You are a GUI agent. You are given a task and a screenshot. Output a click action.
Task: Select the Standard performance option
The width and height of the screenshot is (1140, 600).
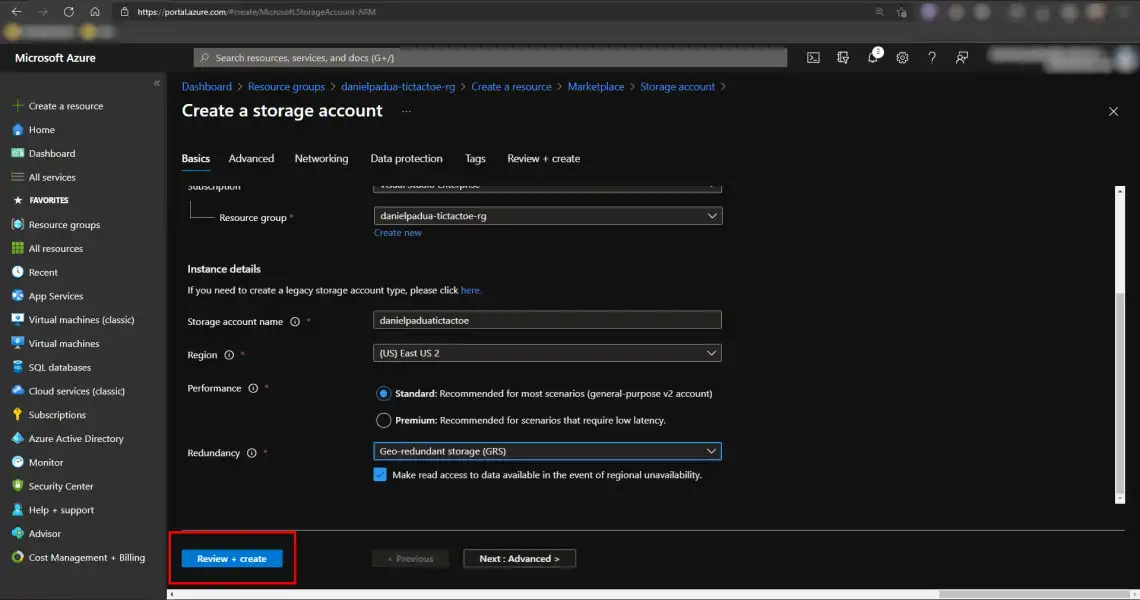click(x=383, y=393)
